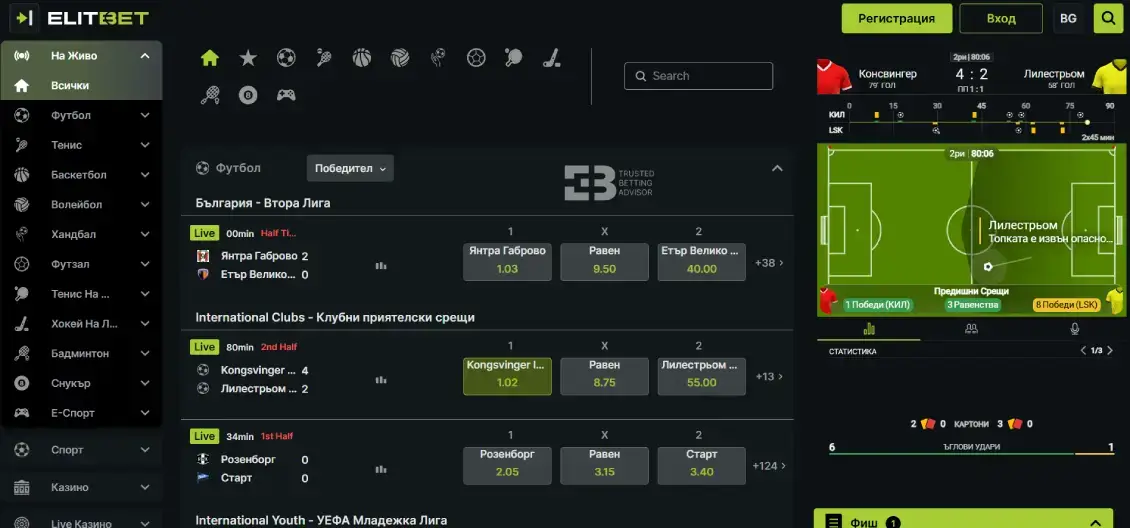1130x528 pixels.
Task: Show +124 more markets for Розенборг match
Action: [x=769, y=466]
